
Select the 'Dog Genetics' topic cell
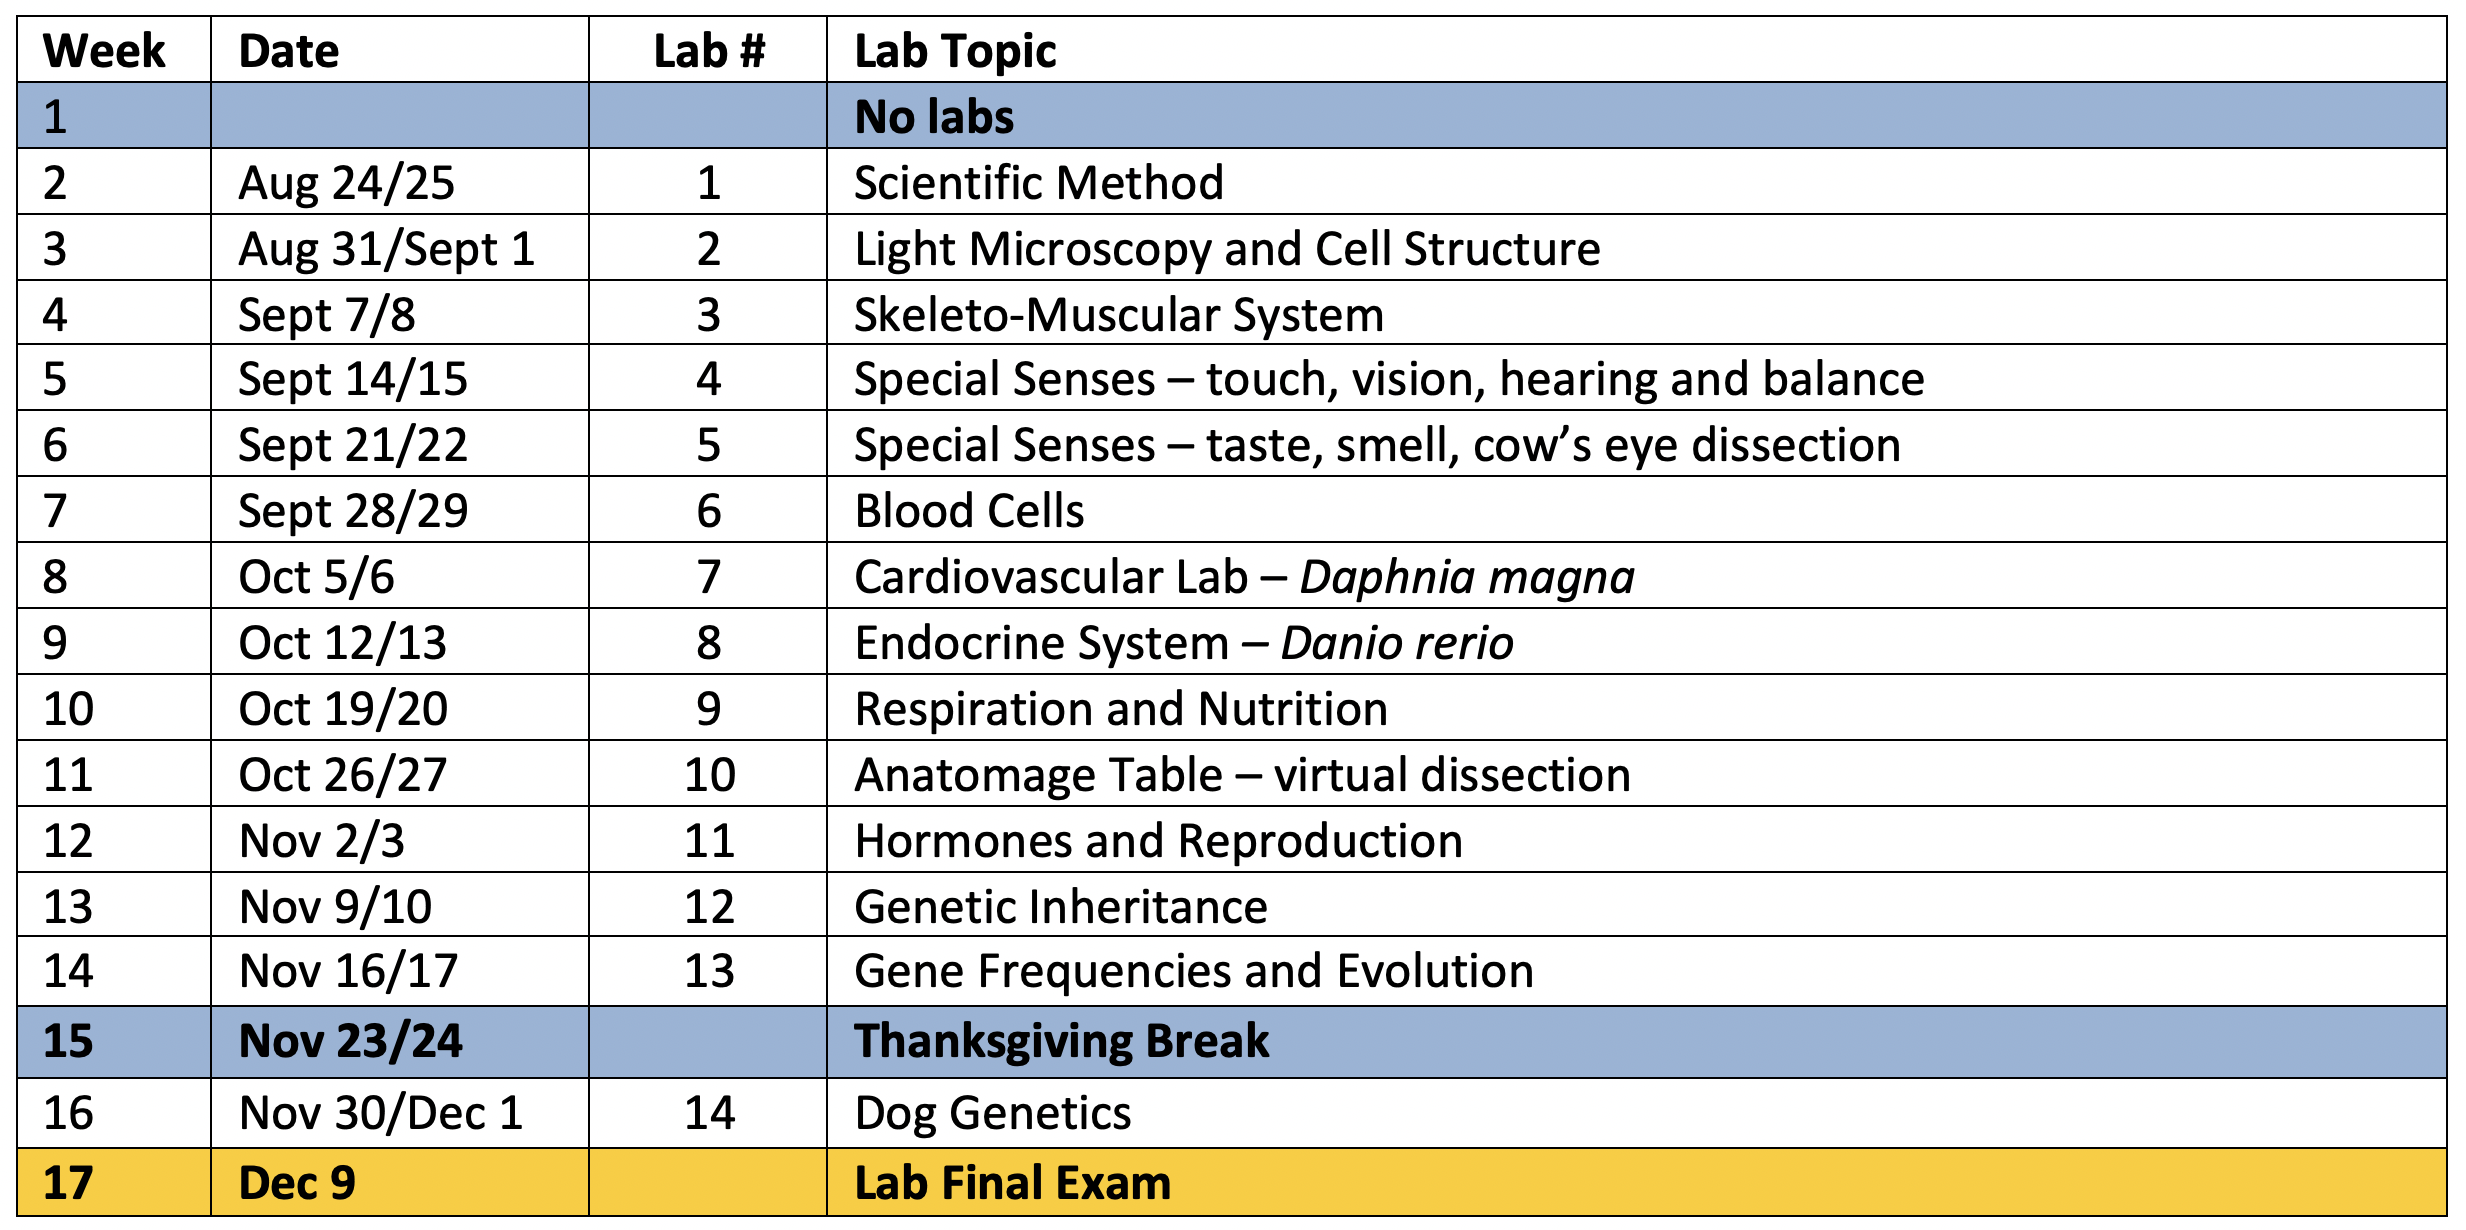(1637, 1113)
